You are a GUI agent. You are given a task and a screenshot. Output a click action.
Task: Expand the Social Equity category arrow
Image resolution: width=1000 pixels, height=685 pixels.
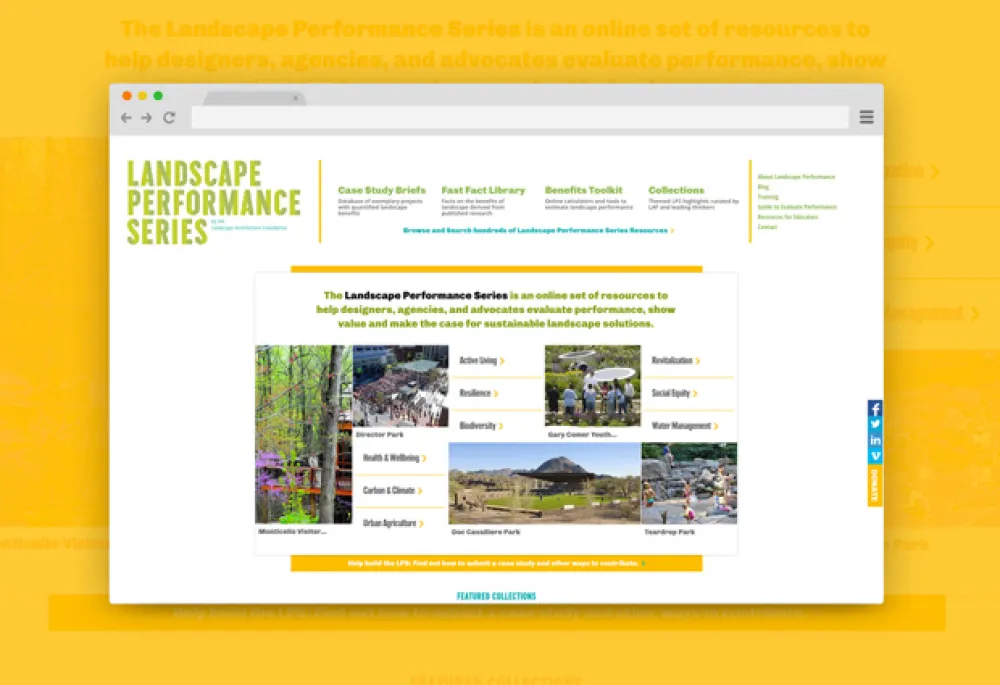(x=695, y=394)
